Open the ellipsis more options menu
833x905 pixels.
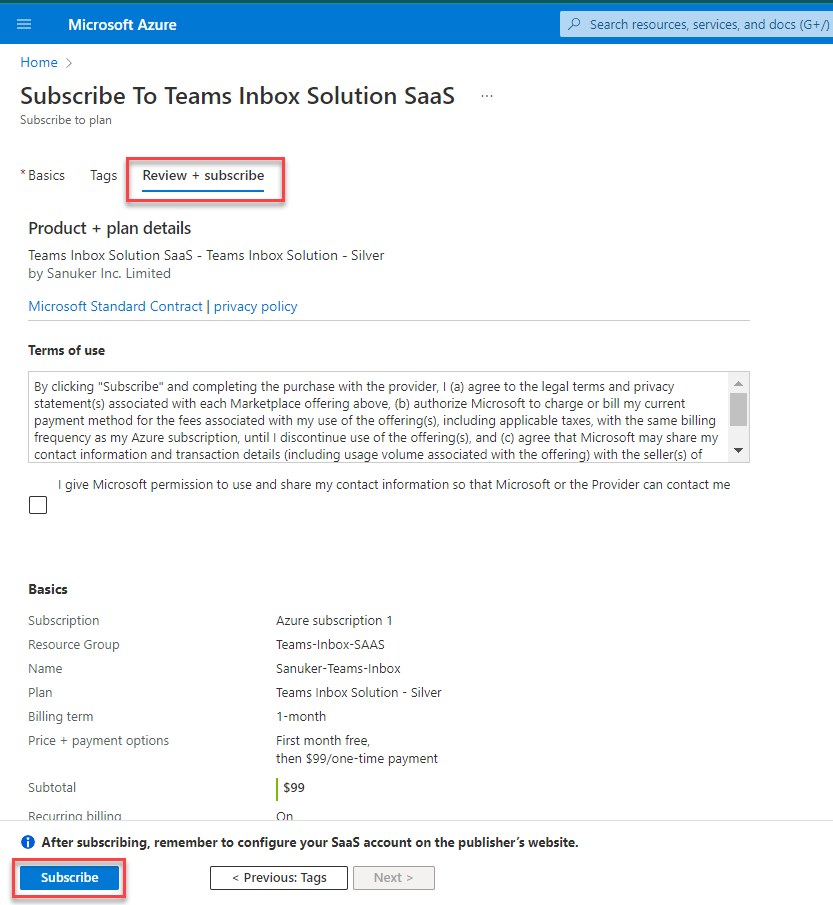click(487, 96)
